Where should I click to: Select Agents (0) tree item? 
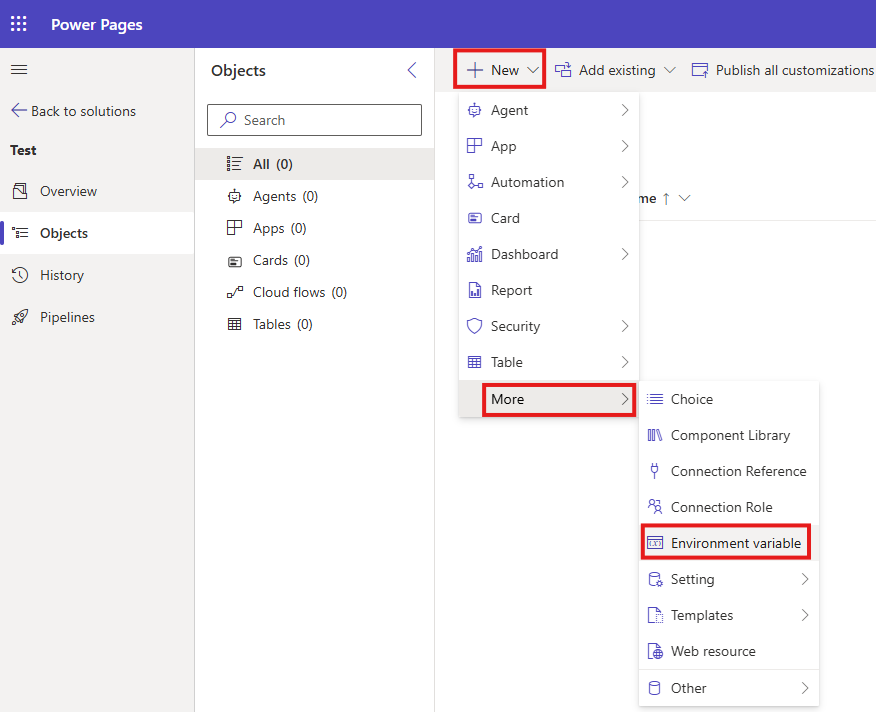[x=315, y=196]
